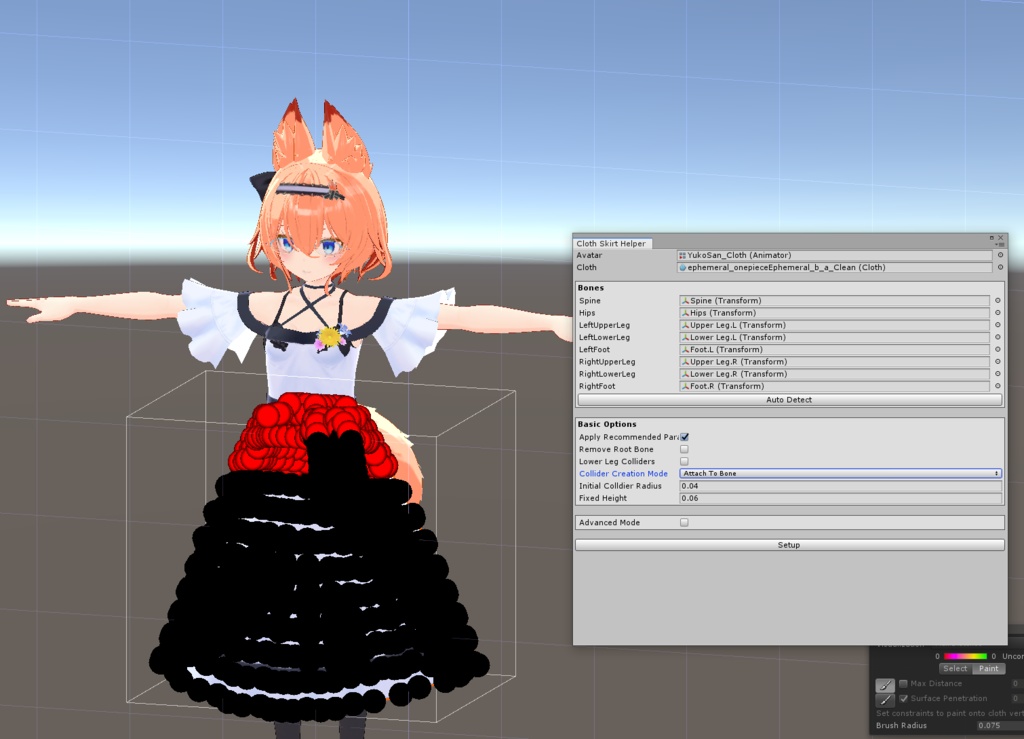
Task: Click the Animator icon in the Avatar field
Action: click(682, 254)
